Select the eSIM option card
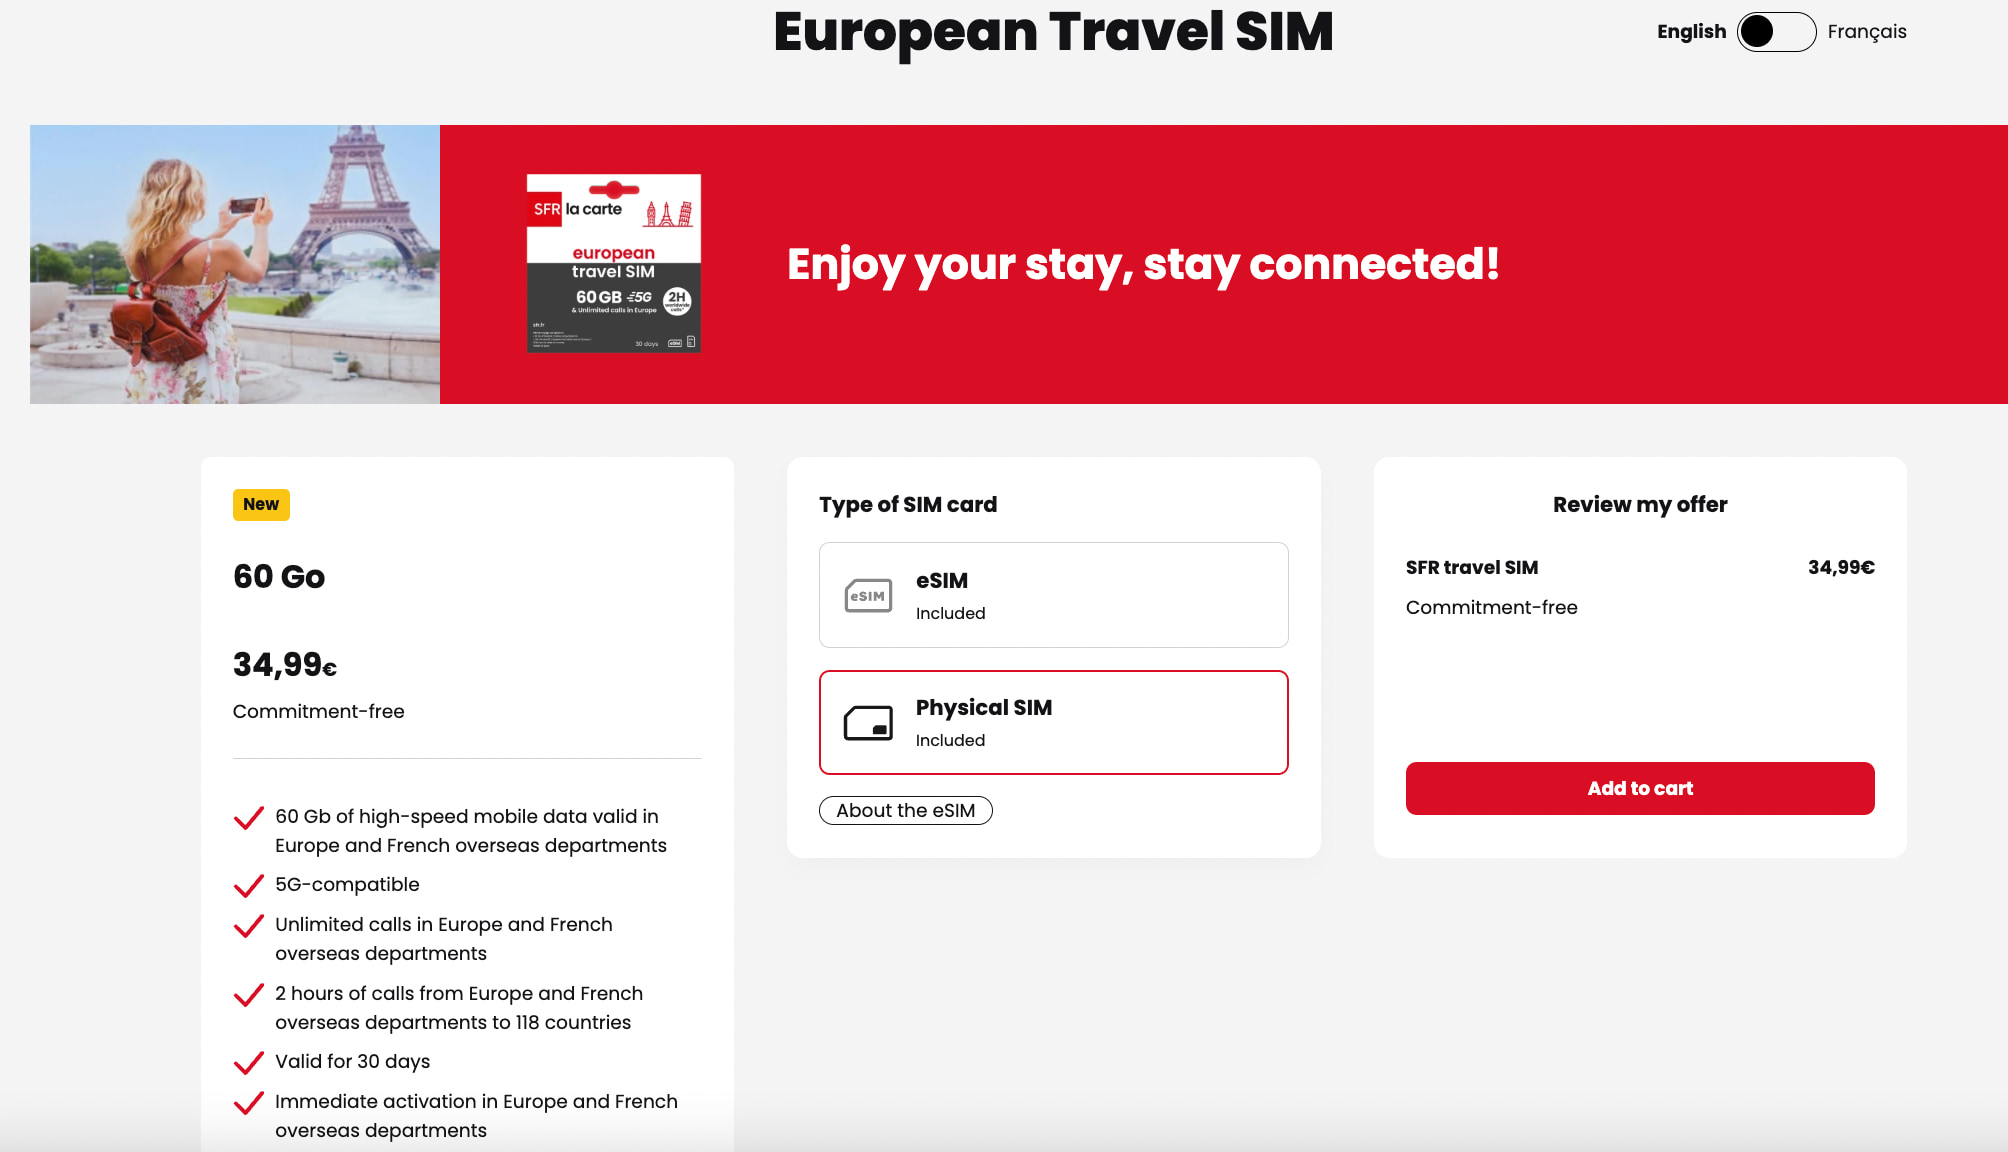2008x1152 pixels. [1053, 594]
